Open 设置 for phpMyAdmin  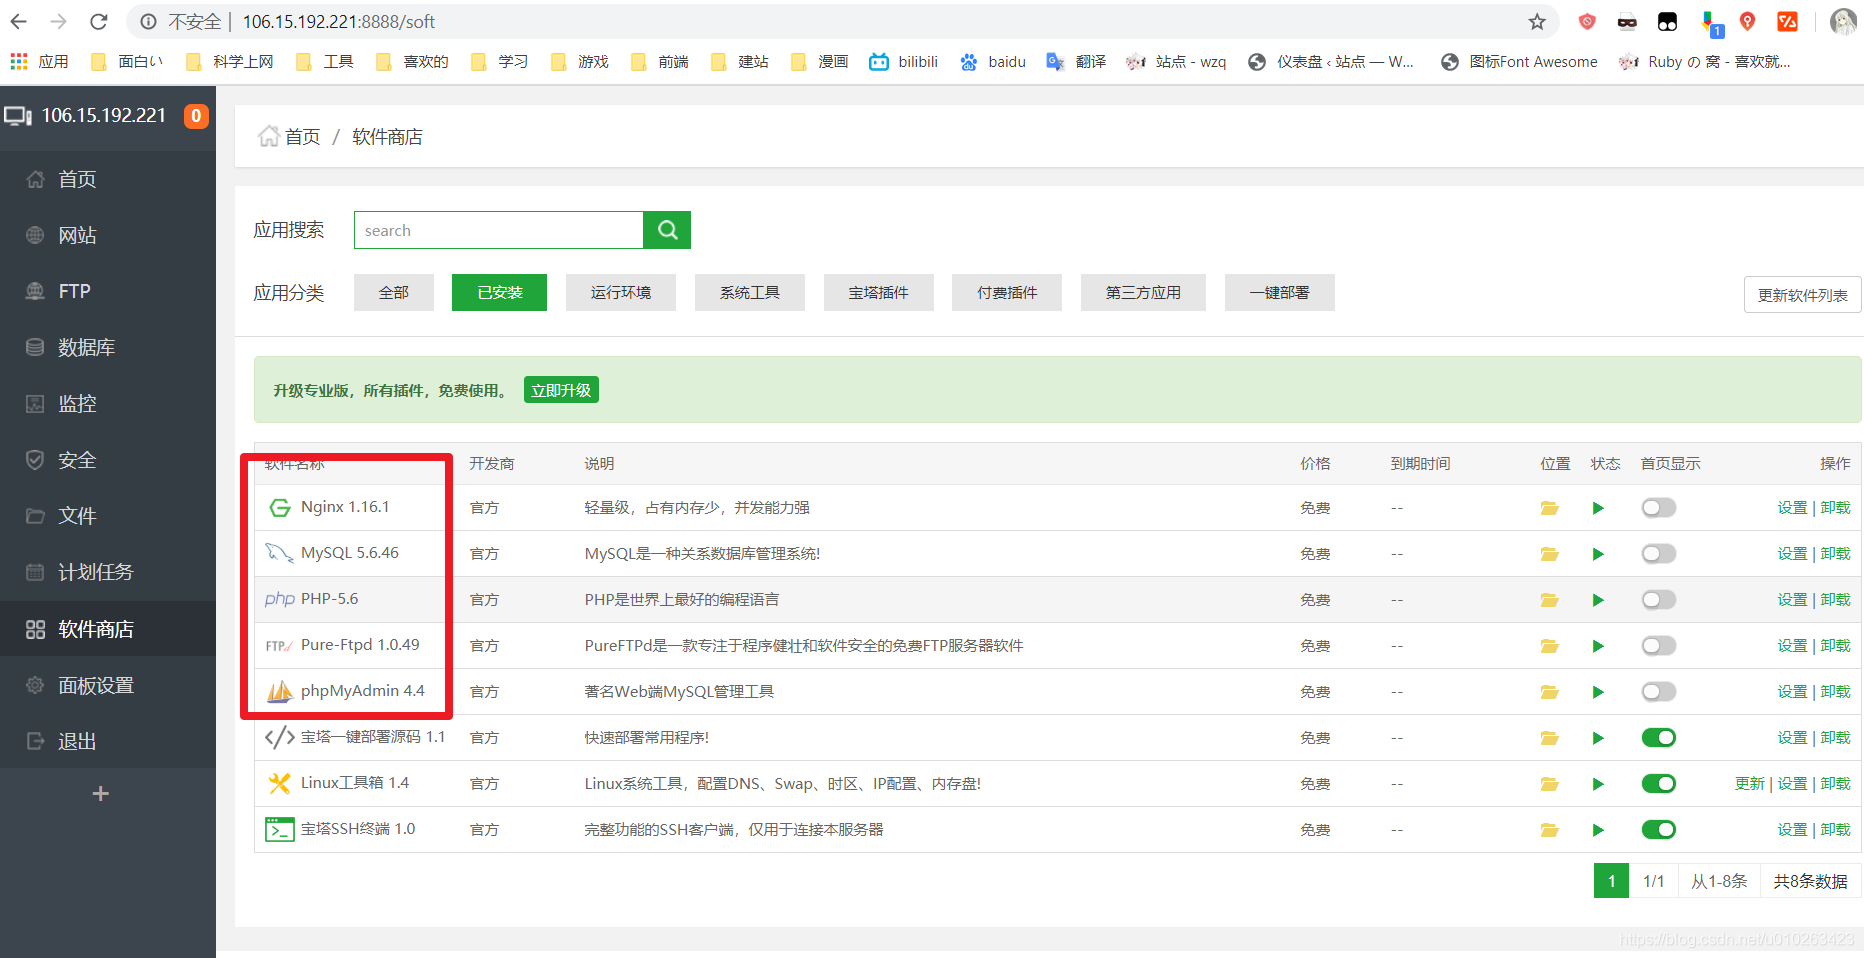pos(1792,691)
